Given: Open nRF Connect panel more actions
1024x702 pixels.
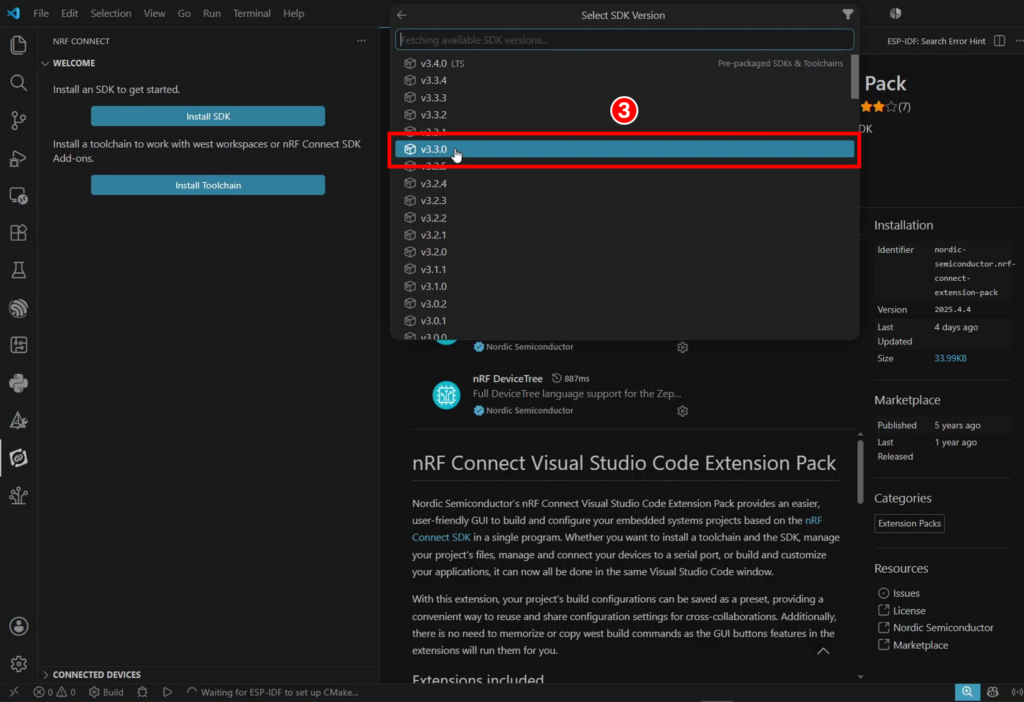Looking at the screenshot, I should pyautogui.click(x=361, y=40).
